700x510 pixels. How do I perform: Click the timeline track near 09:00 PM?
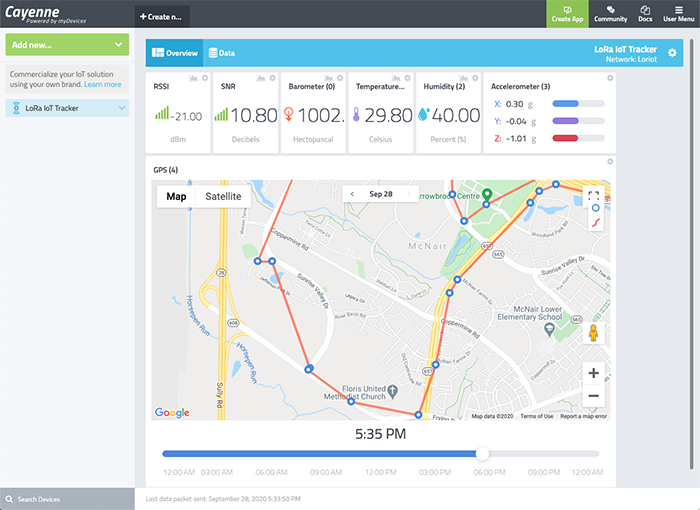[544, 454]
